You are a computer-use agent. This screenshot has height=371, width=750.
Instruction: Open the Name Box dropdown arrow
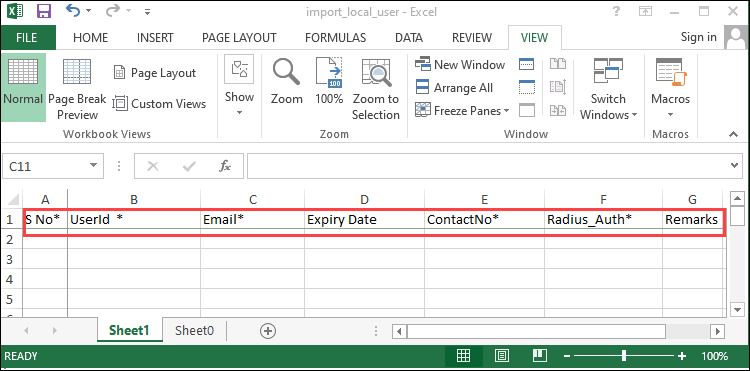click(93, 166)
